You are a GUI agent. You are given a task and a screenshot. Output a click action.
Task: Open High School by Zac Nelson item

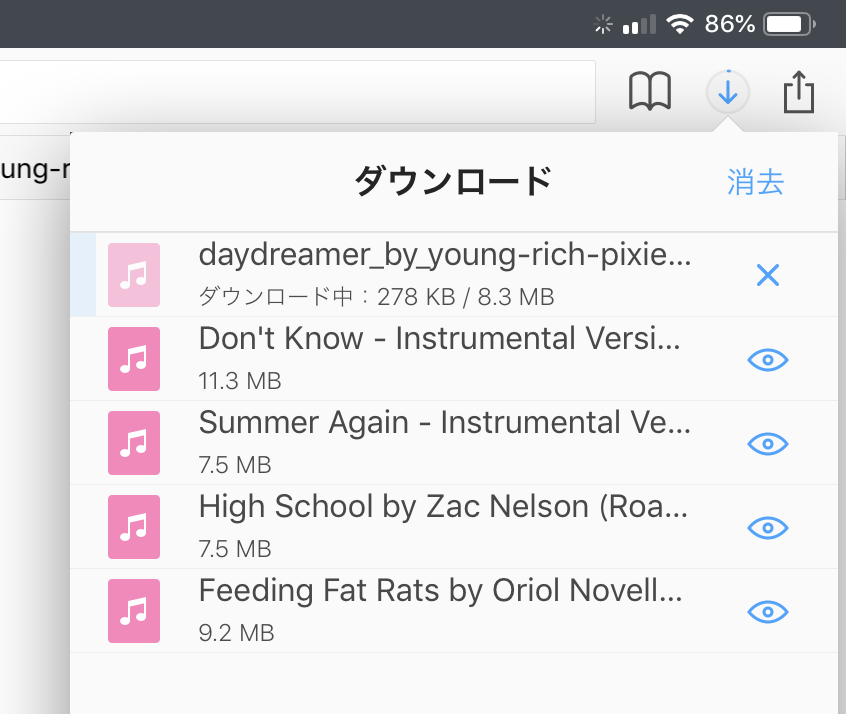445,508
